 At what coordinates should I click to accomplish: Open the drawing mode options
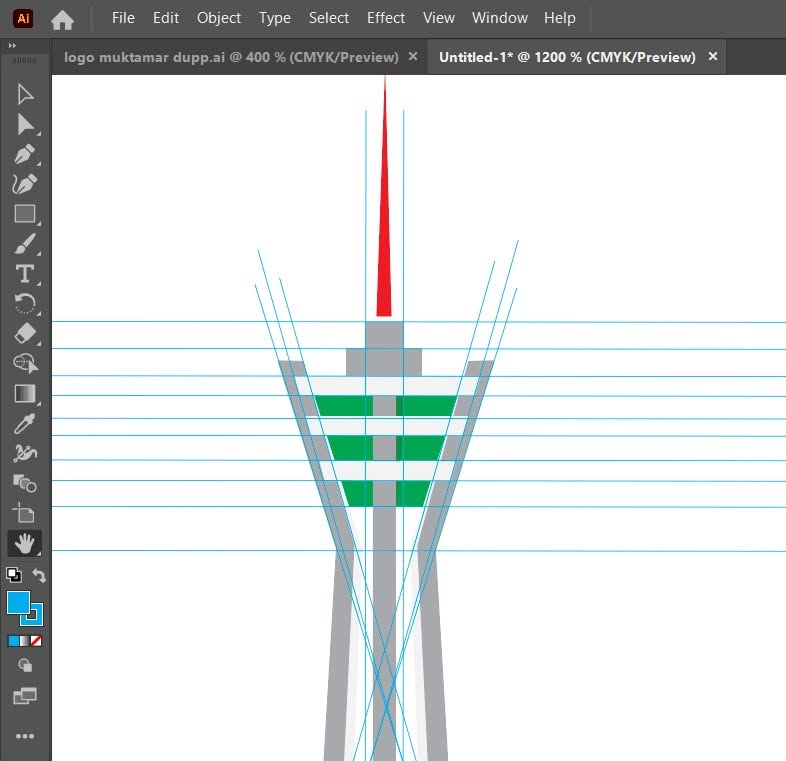pyautogui.click(x=25, y=666)
